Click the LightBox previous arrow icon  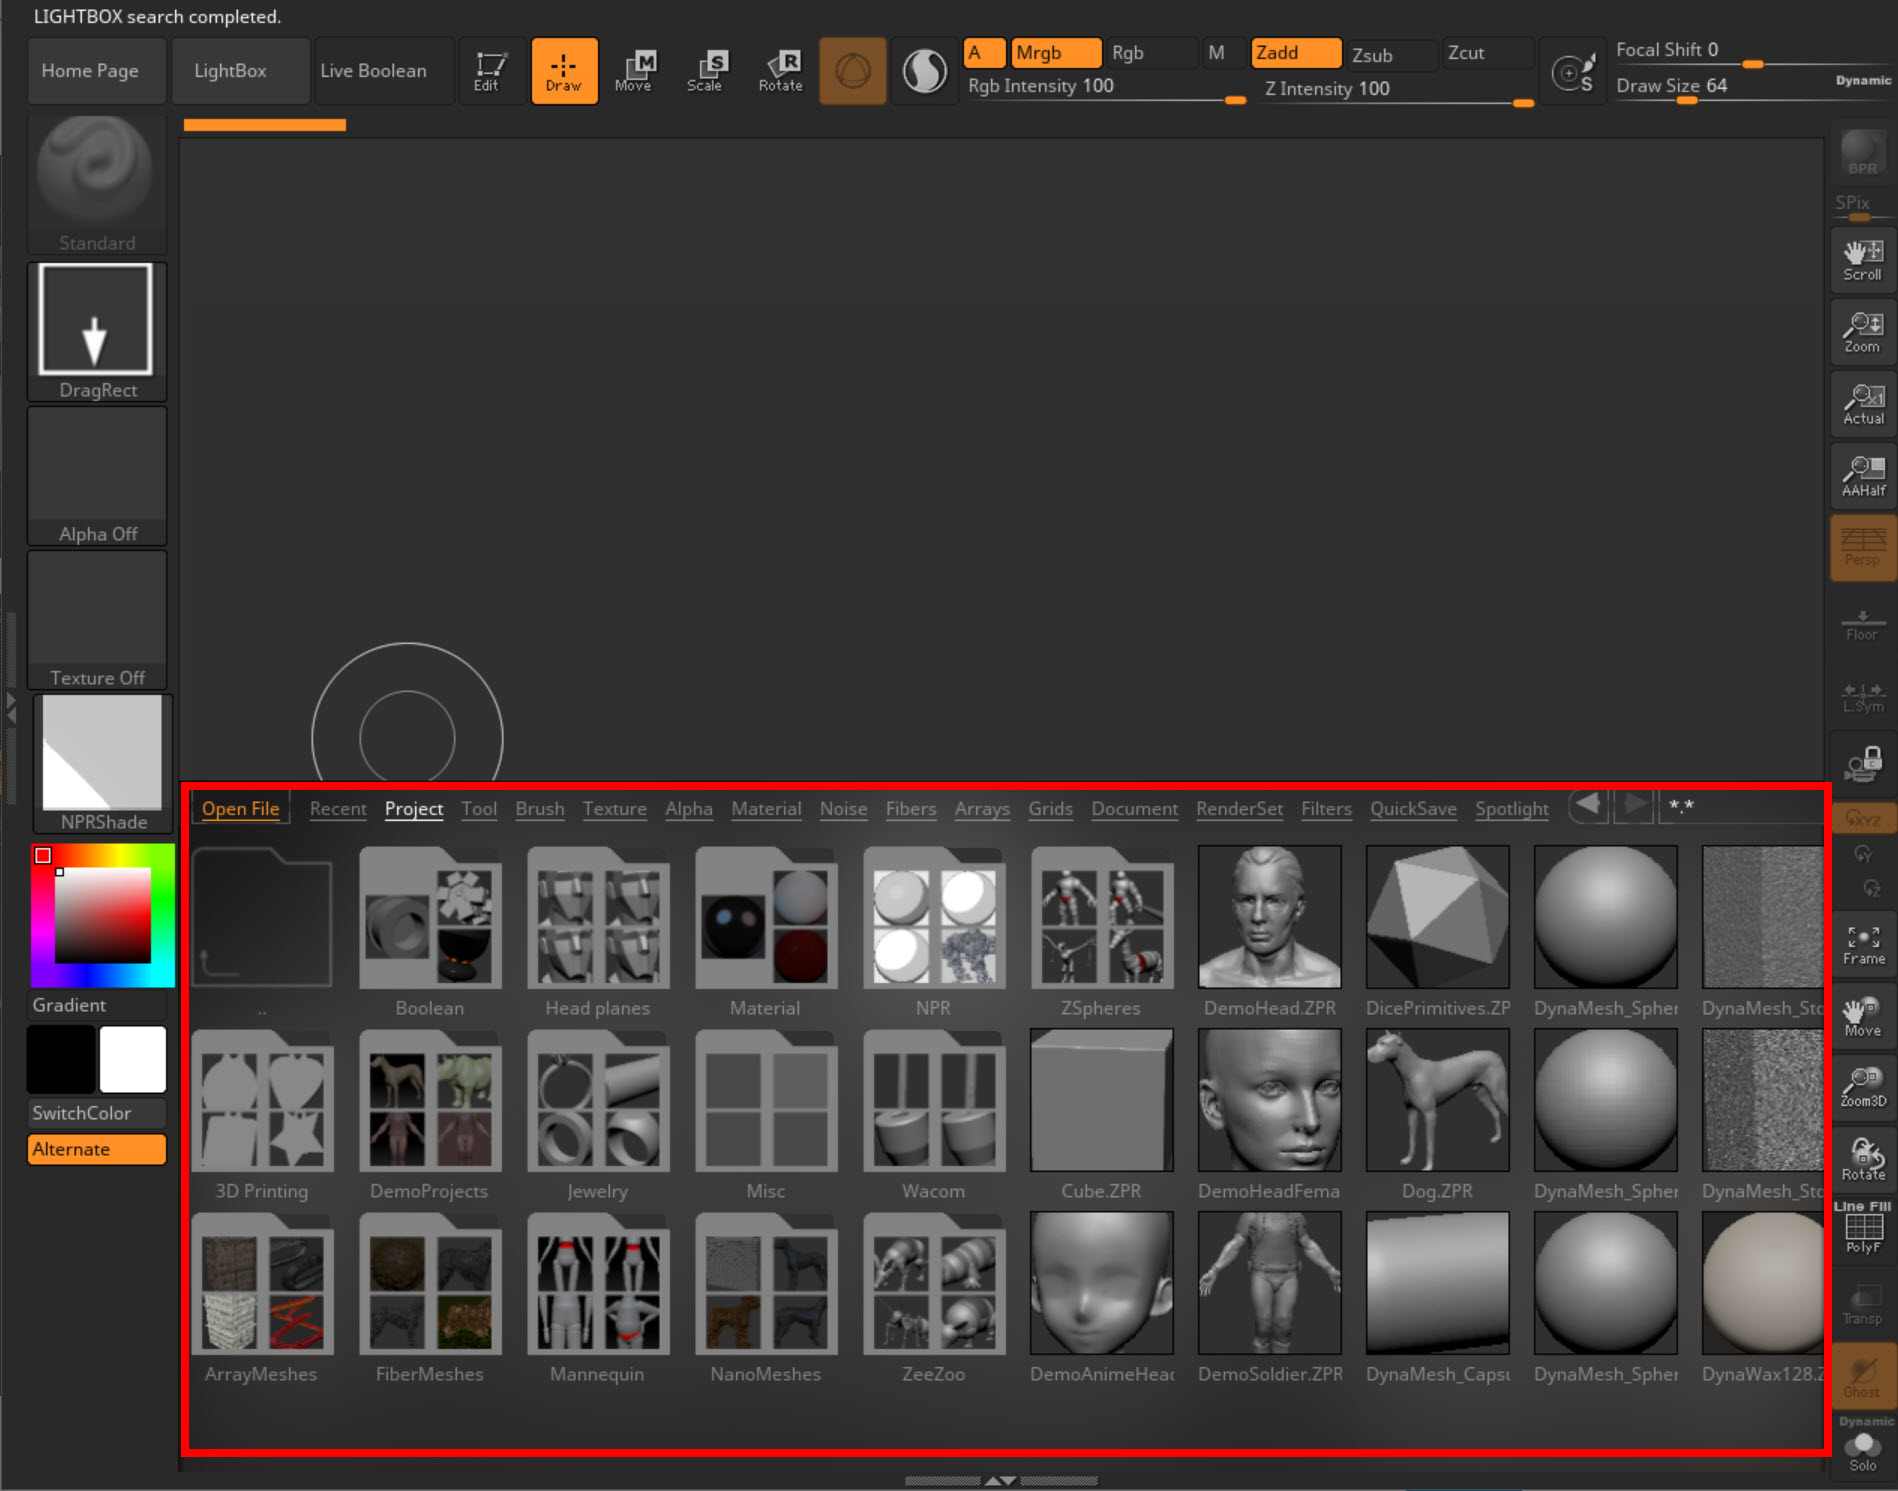pyautogui.click(x=1588, y=805)
